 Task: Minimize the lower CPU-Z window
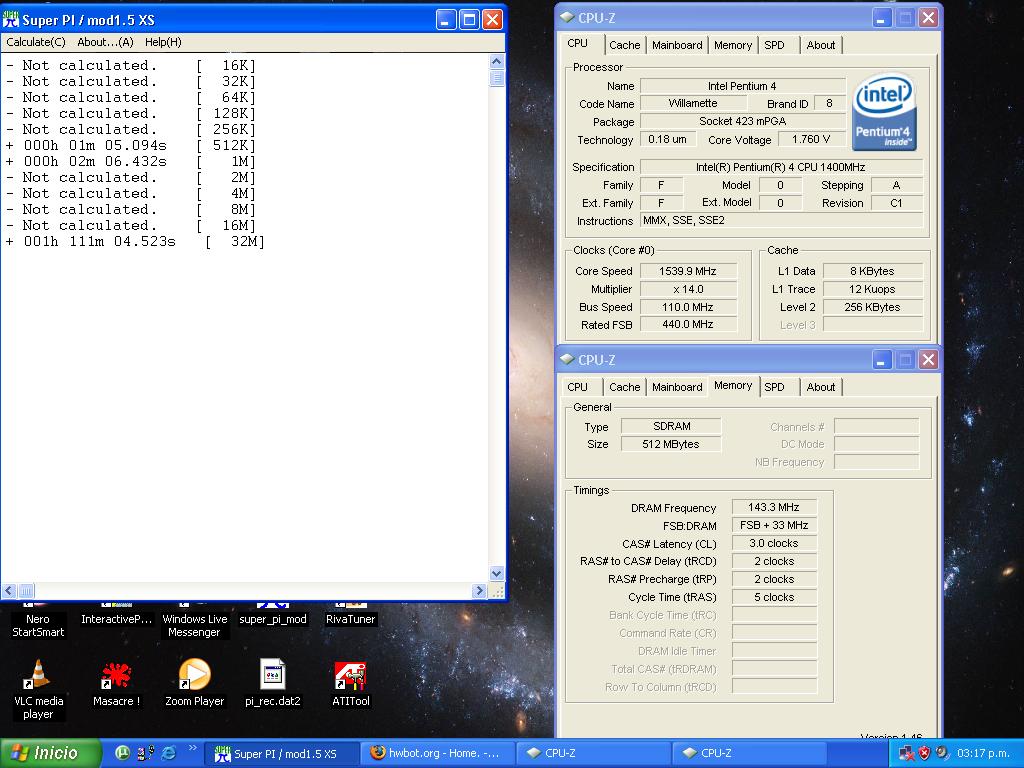click(882, 359)
